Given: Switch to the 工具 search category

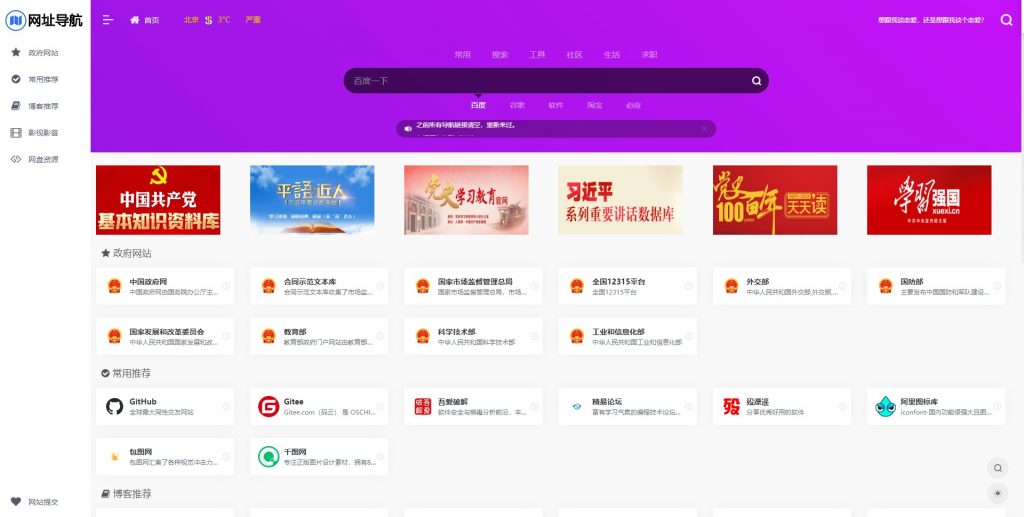Looking at the screenshot, I should pyautogui.click(x=537, y=55).
